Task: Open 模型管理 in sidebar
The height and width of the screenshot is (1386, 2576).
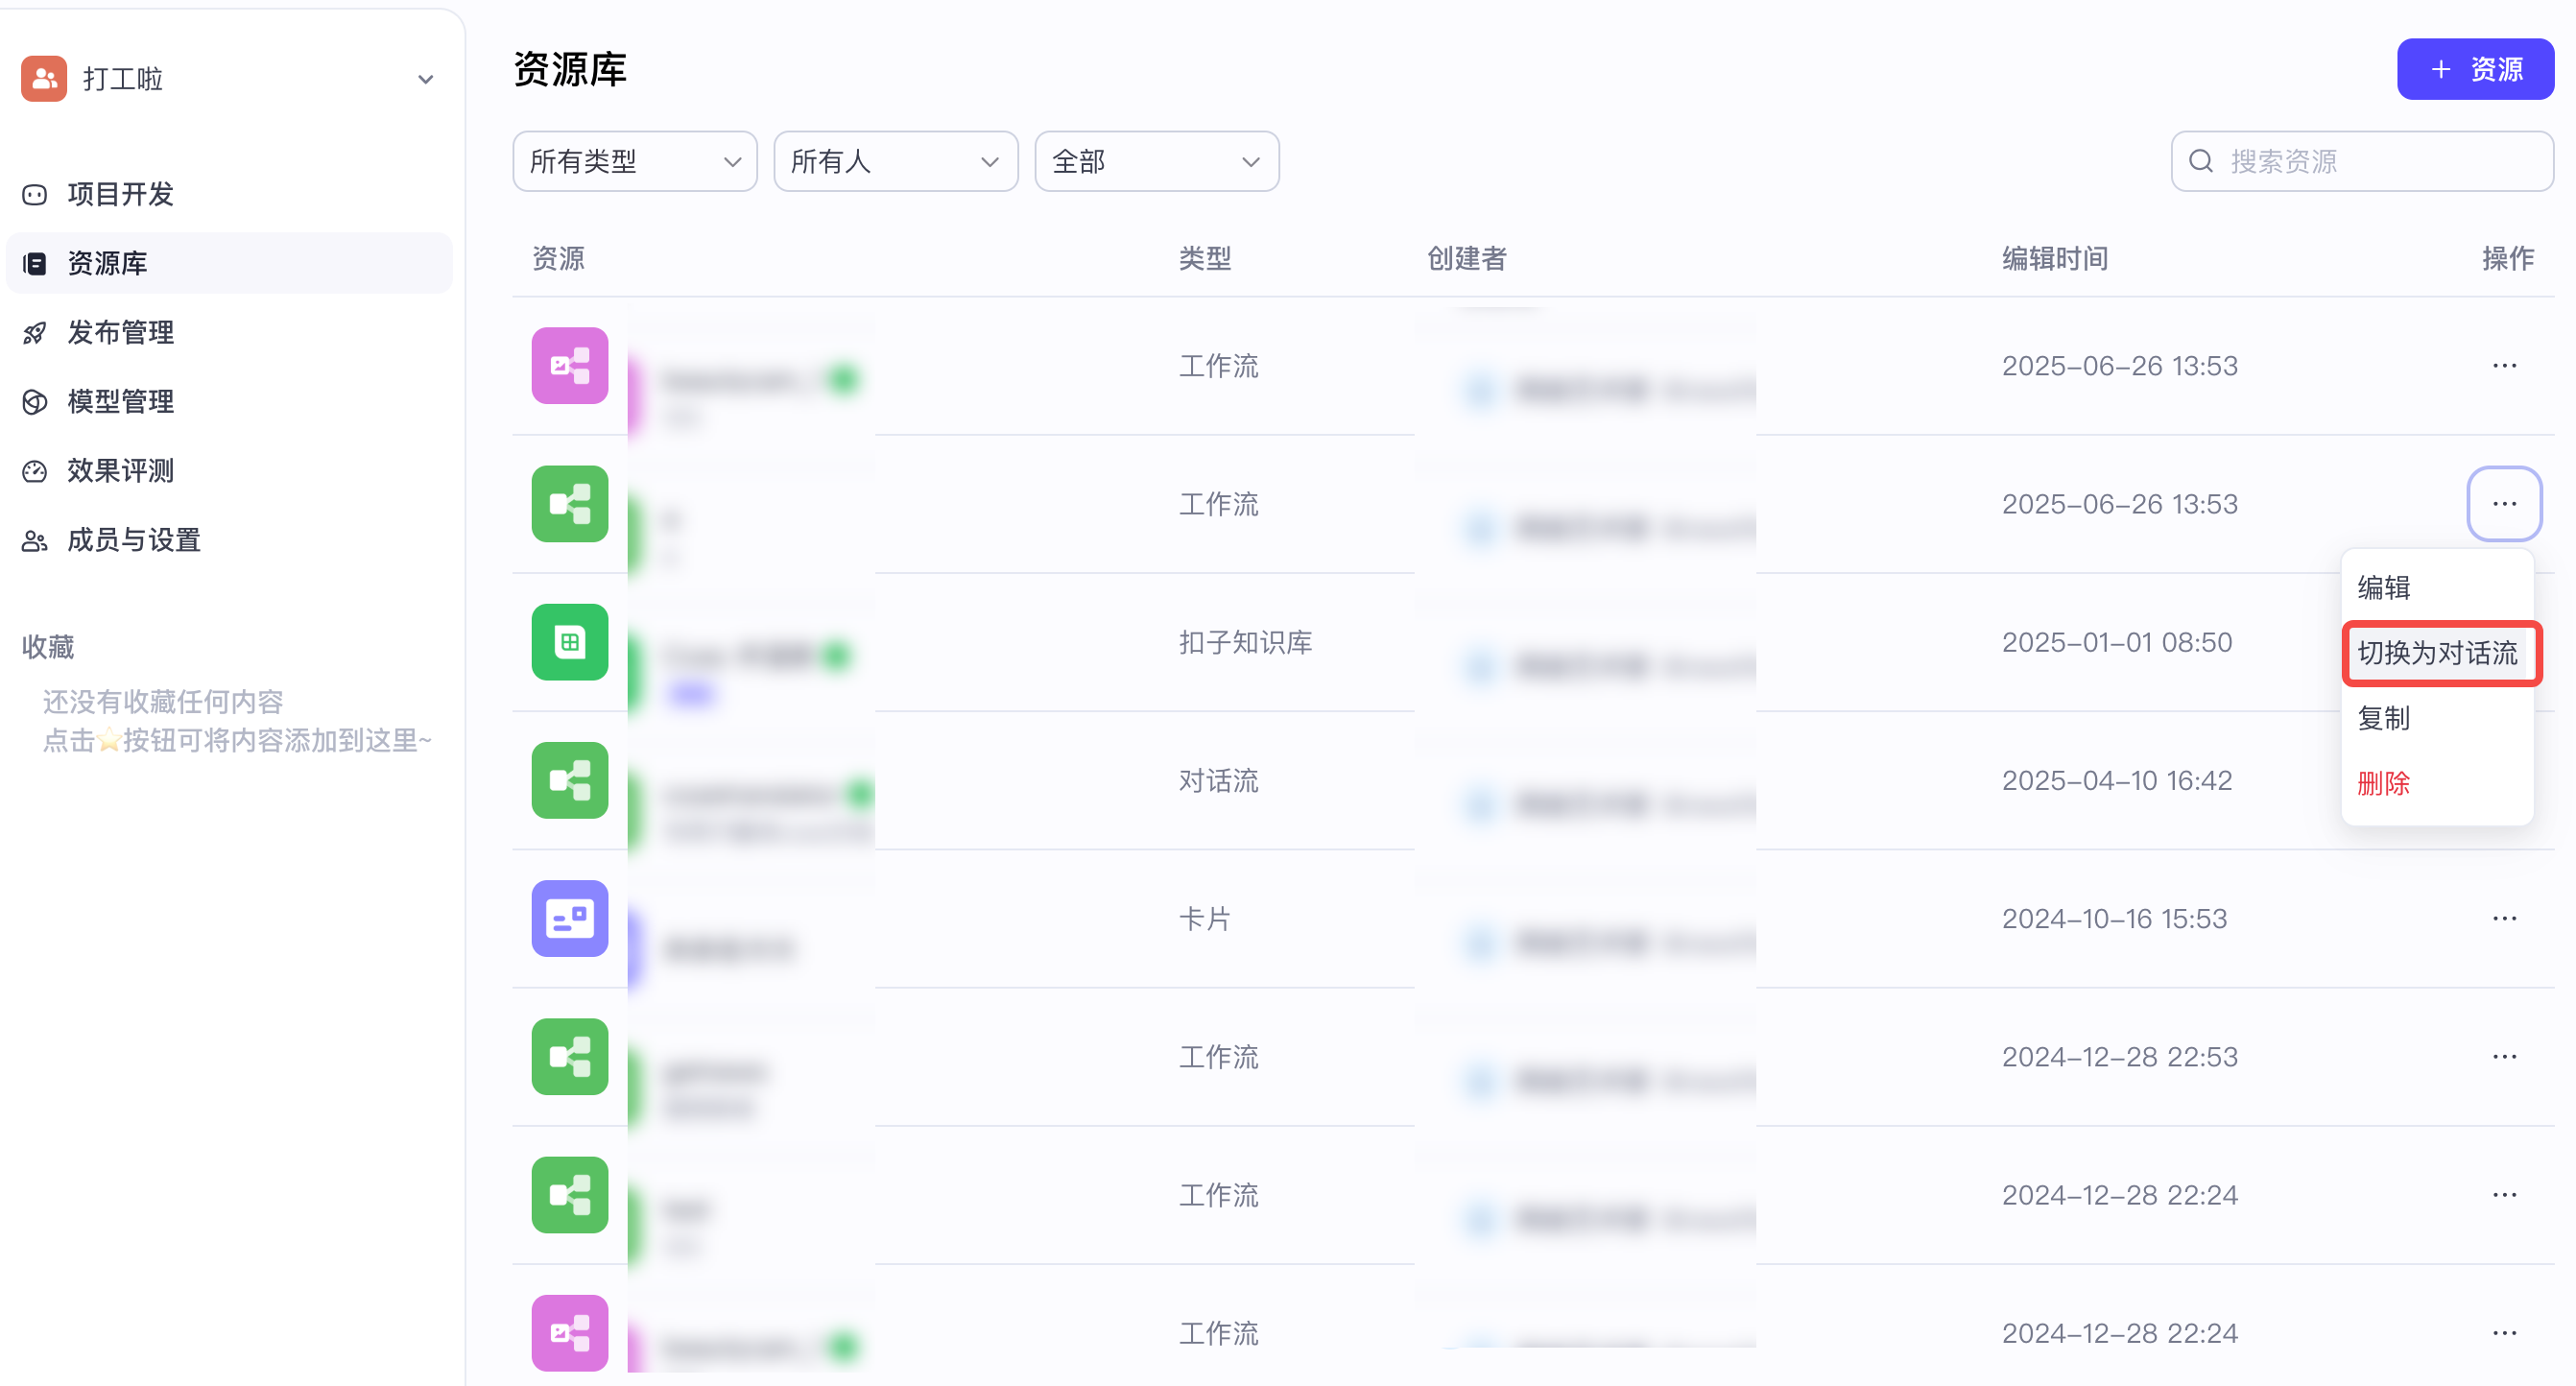Action: tap(120, 401)
